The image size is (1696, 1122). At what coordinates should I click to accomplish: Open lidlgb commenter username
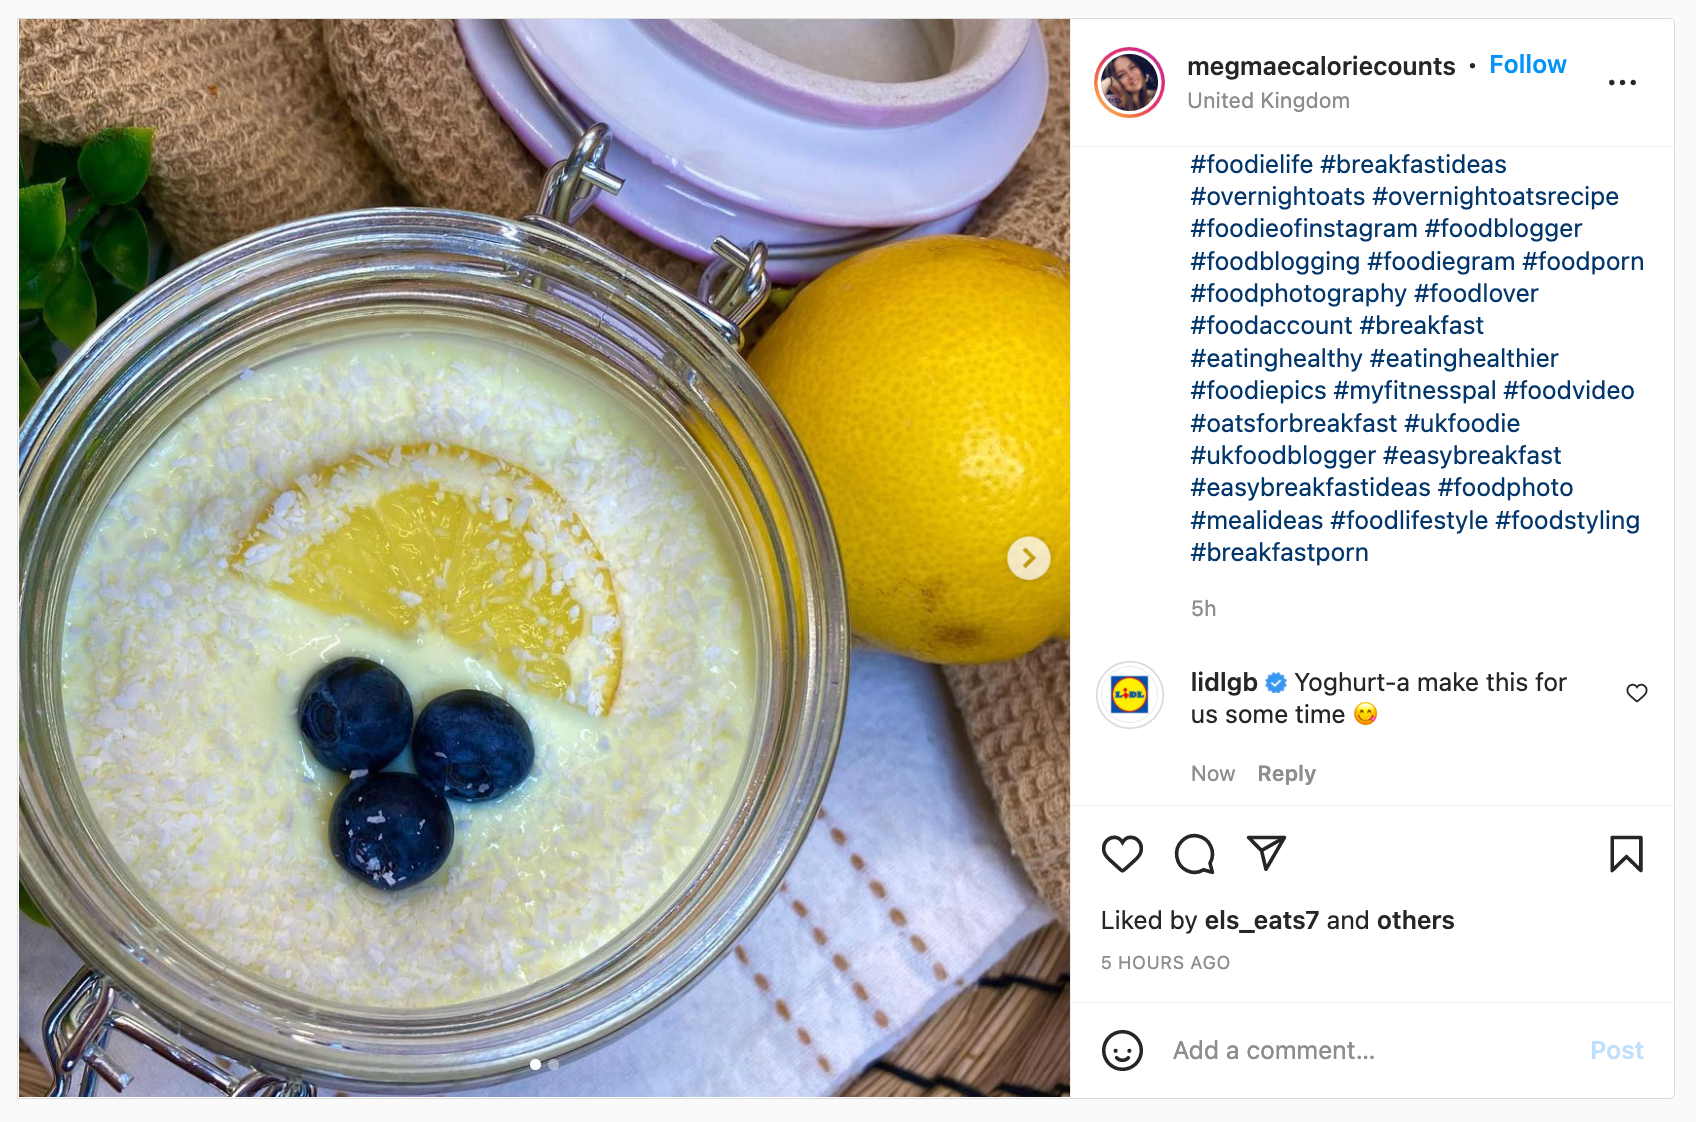(x=1223, y=683)
